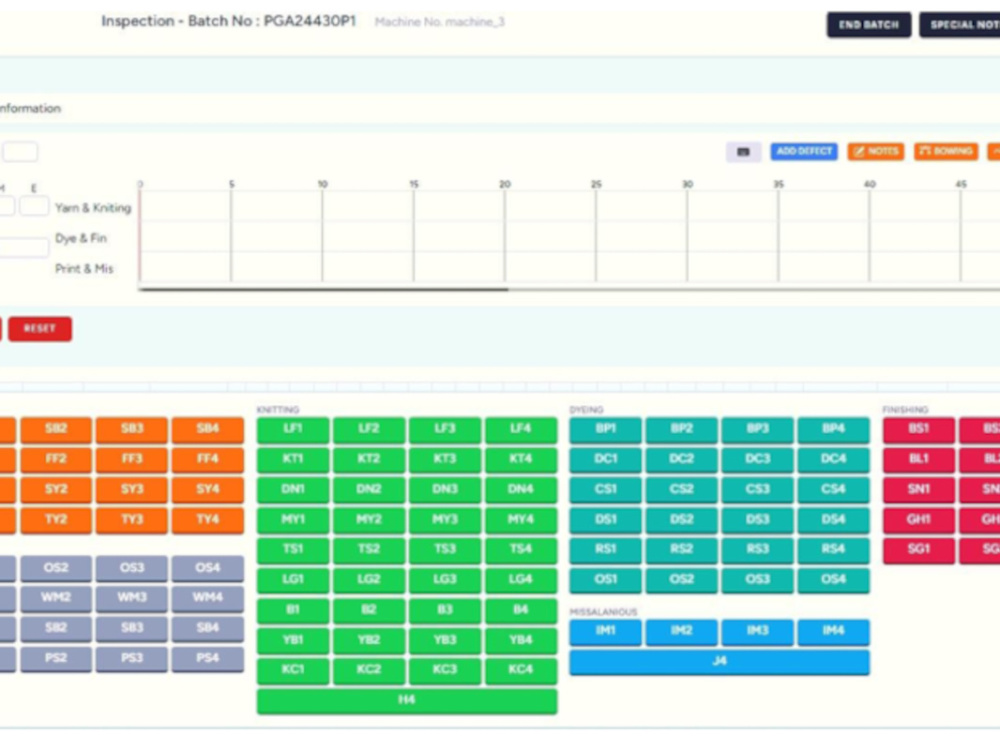Select the BL1 finishing defect
This screenshot has width=1000, height=750.
click(918, 459)
